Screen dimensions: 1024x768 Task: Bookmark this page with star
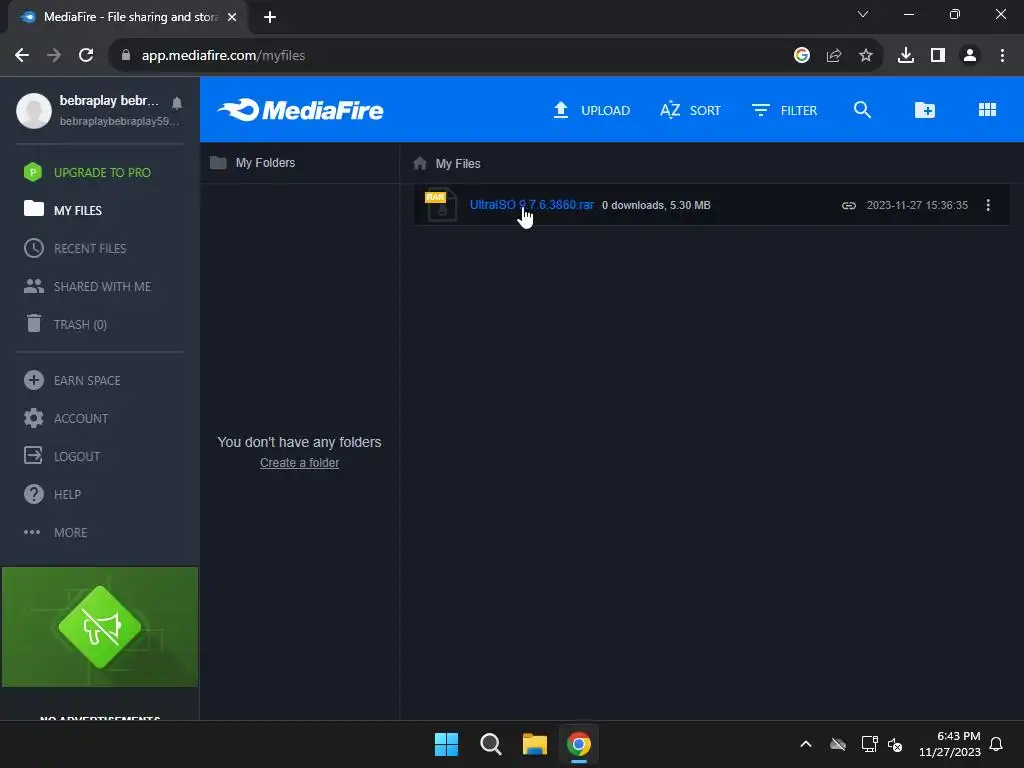click(x=865, y=56)
